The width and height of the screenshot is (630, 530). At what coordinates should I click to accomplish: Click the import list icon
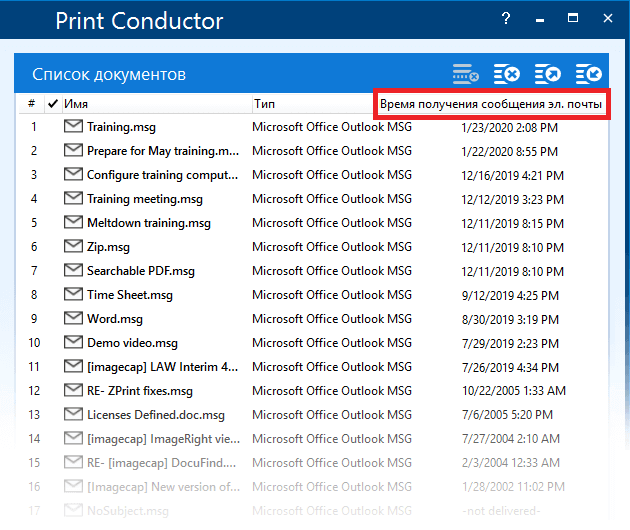[589, 74]
